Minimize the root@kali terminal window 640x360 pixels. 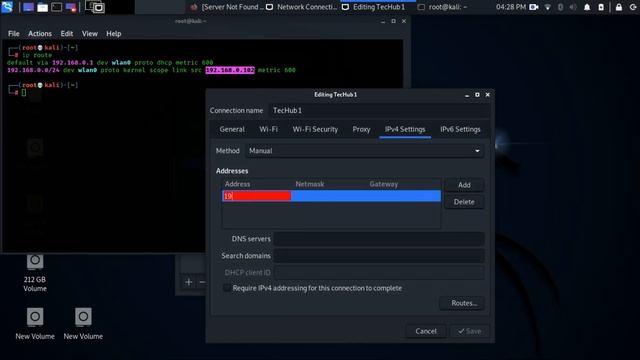383,22
